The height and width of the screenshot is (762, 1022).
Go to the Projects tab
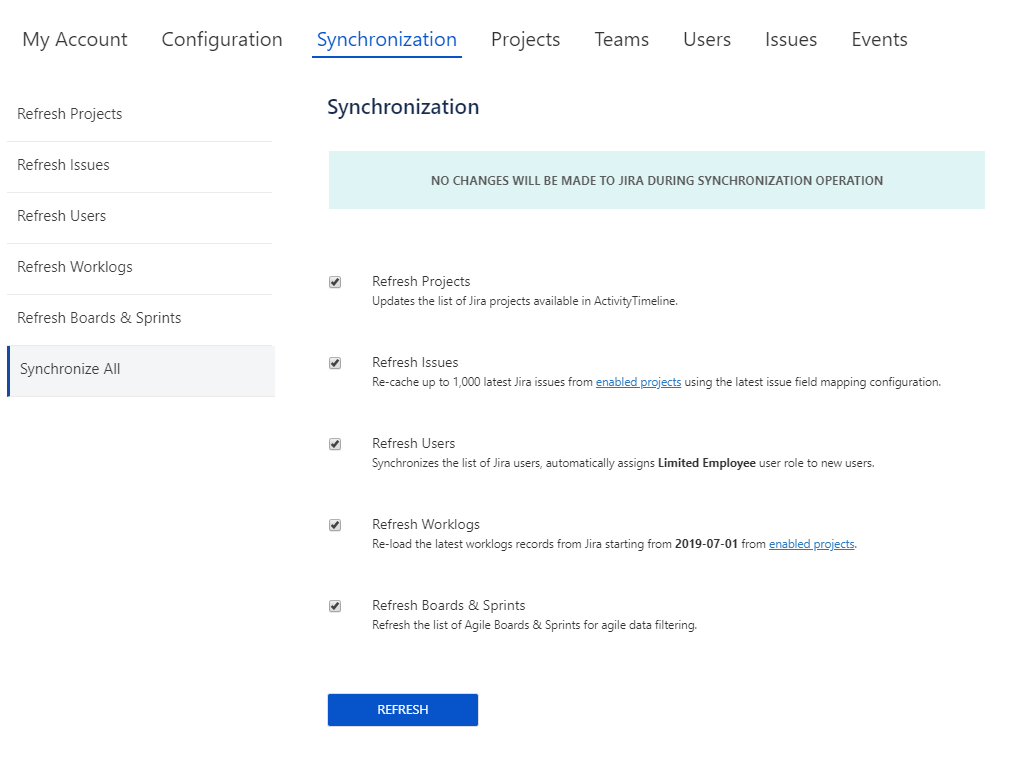pyautogui.click(x=525, y=40)
